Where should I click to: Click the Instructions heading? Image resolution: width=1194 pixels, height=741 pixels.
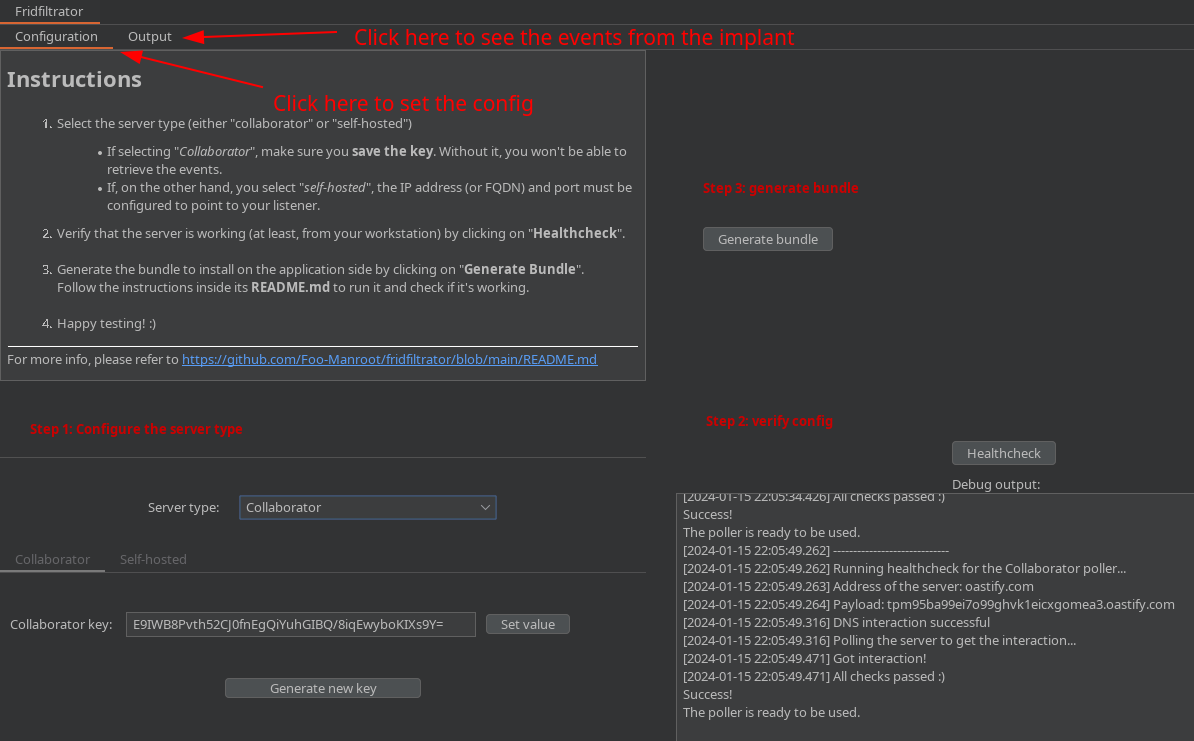pyautogui.click(x=74, y=79)
